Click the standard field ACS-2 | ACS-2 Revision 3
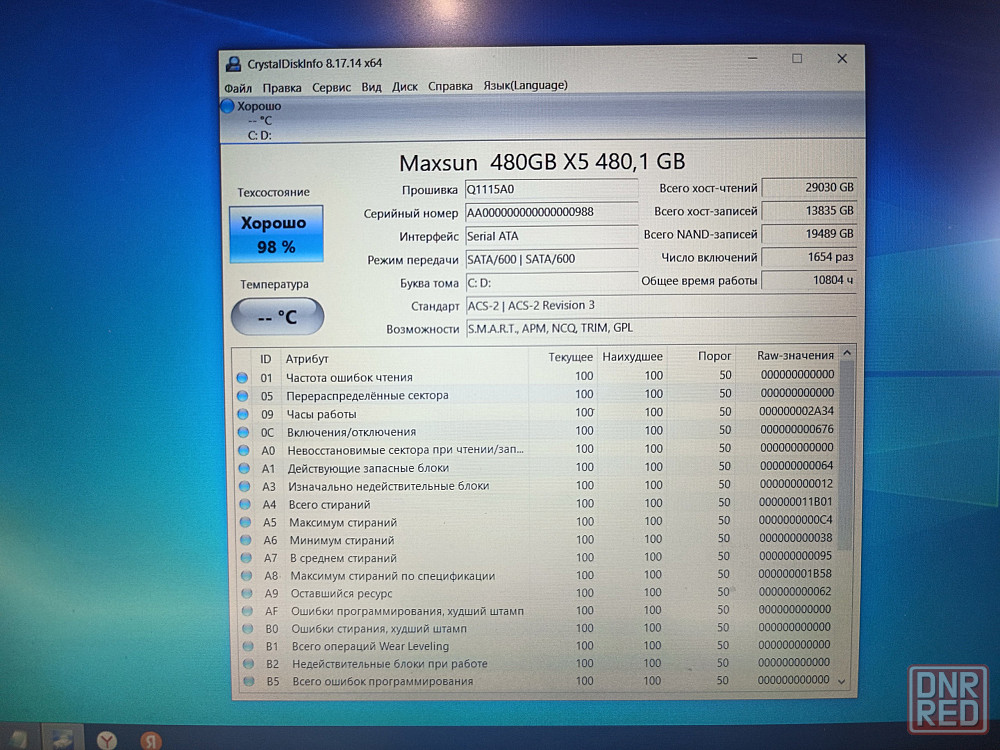This screenshot has width=1000, height=750. (661, 305)
